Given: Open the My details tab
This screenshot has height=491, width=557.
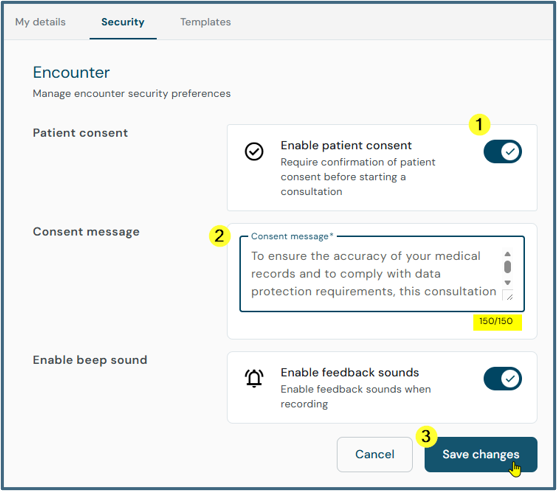Looking at the screenshot, I should coord(40,22).
